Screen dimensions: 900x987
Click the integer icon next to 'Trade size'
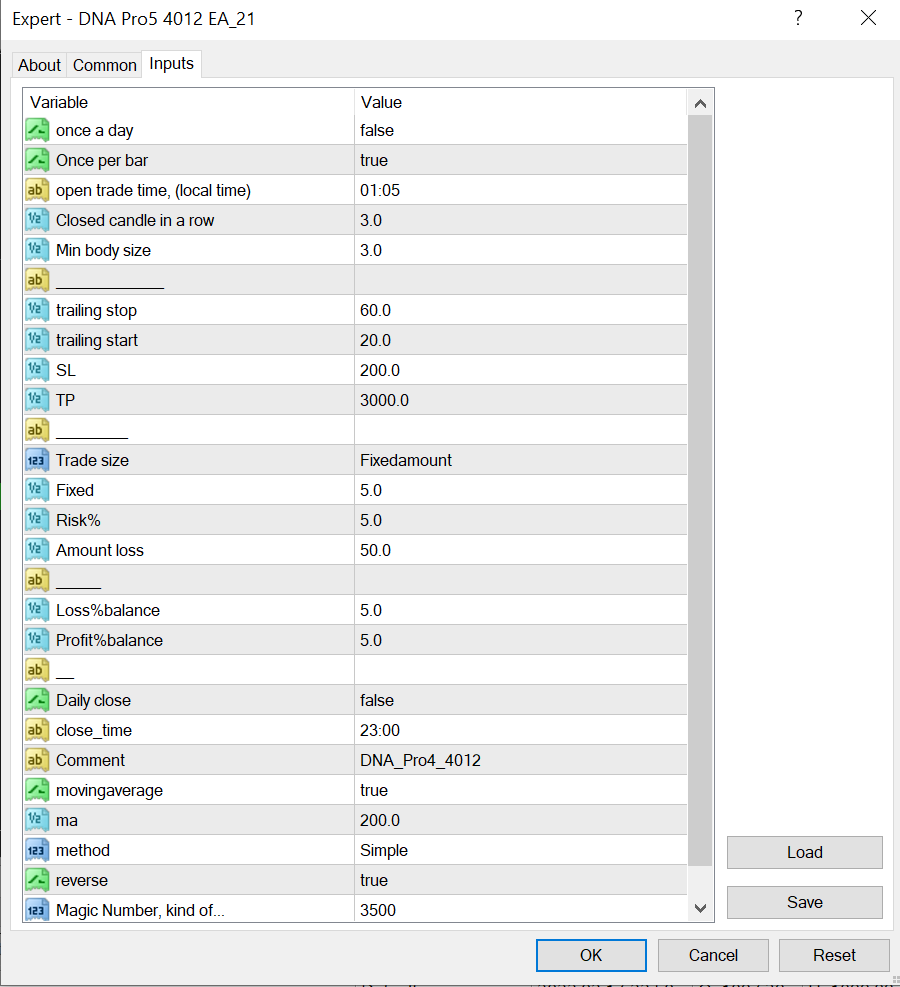[37, 460]
